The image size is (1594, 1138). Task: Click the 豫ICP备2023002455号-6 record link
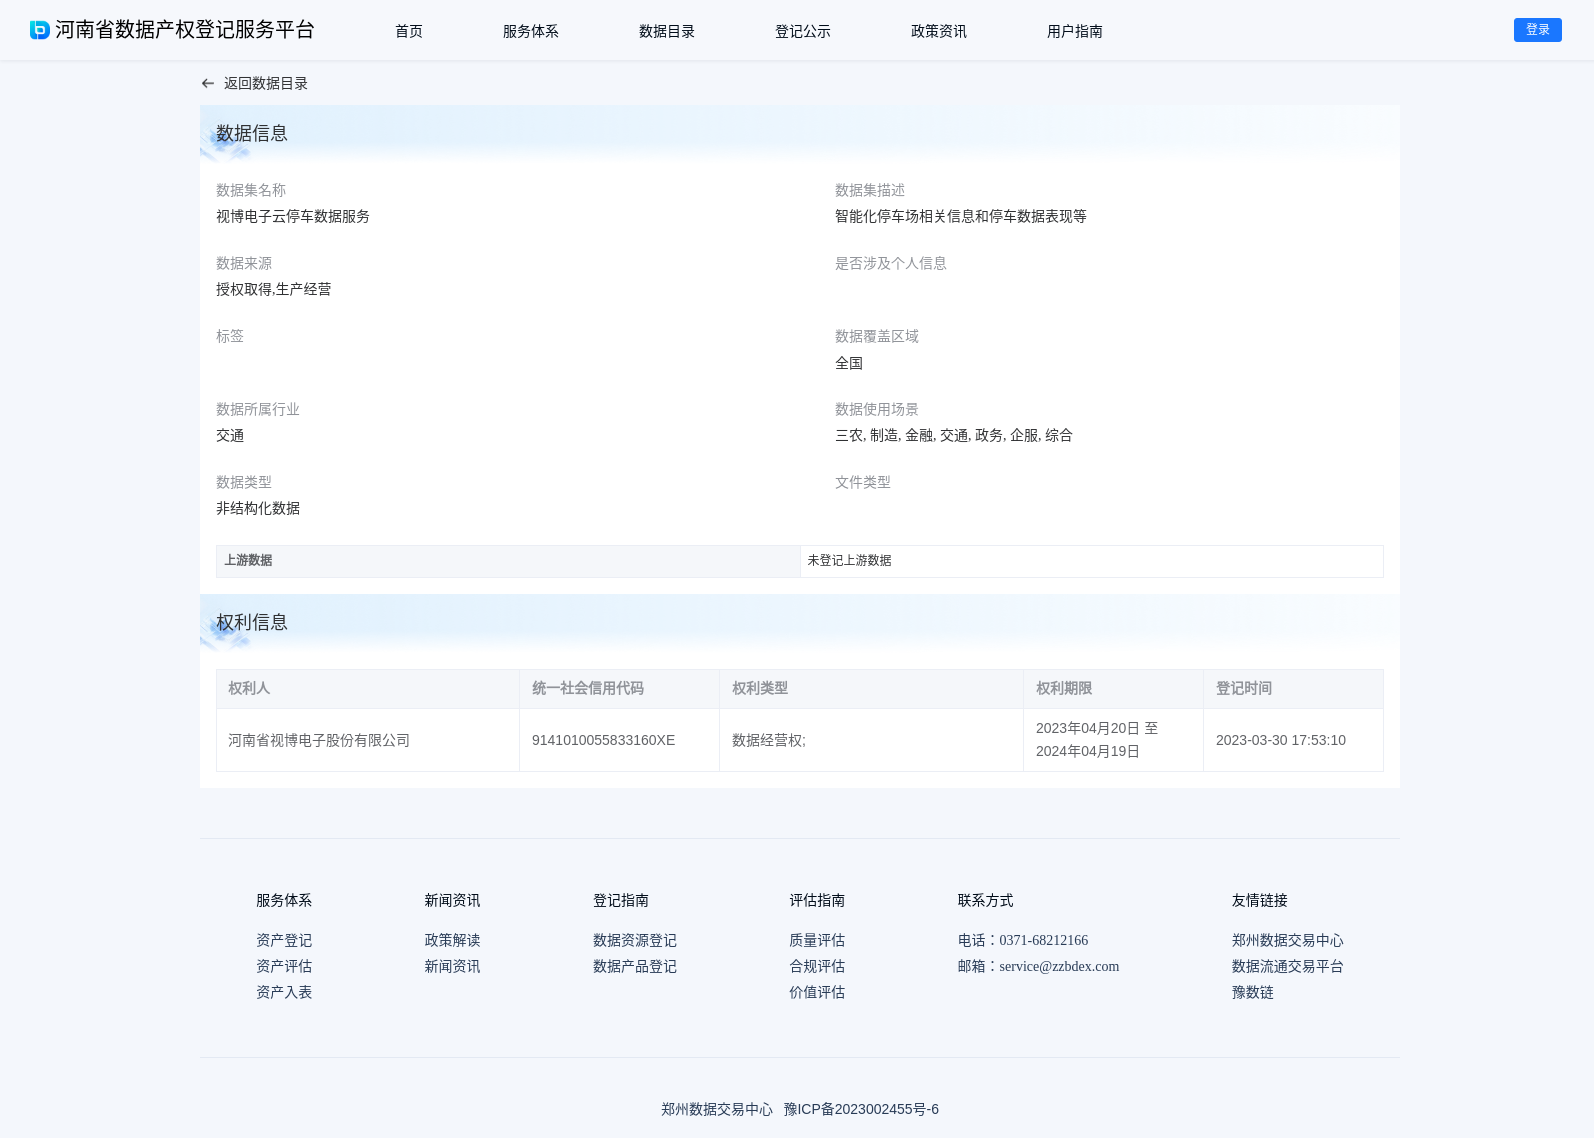(861, 1109)
